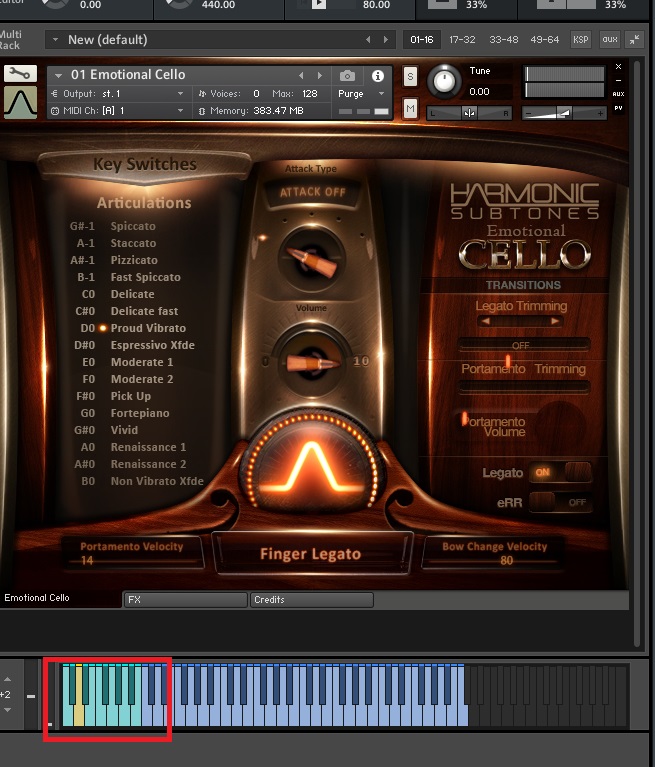Select rack page 49-64
This screenshot has width=655, height=767.
coord(544,40)
